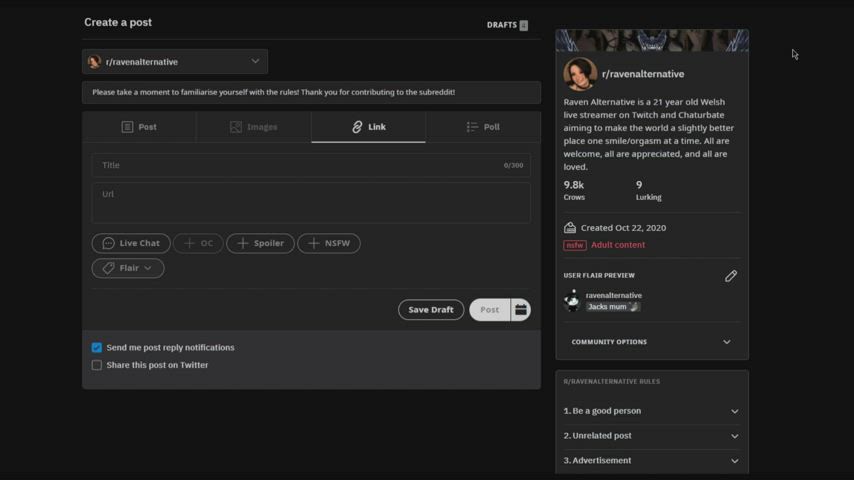
Task: Mark post as Spoiler
Action: [260, 244]
